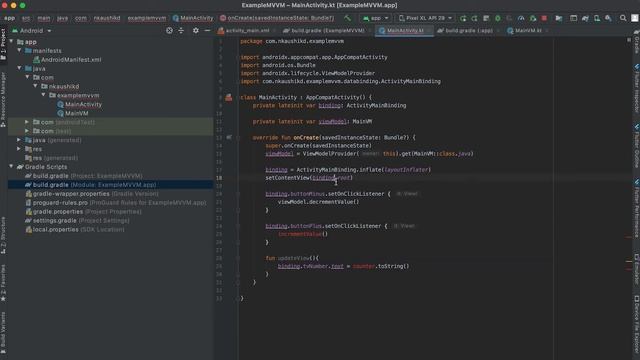Click the incrementValue() unresolved reference
The image size is (640, 360).
[x=303, y=234]
